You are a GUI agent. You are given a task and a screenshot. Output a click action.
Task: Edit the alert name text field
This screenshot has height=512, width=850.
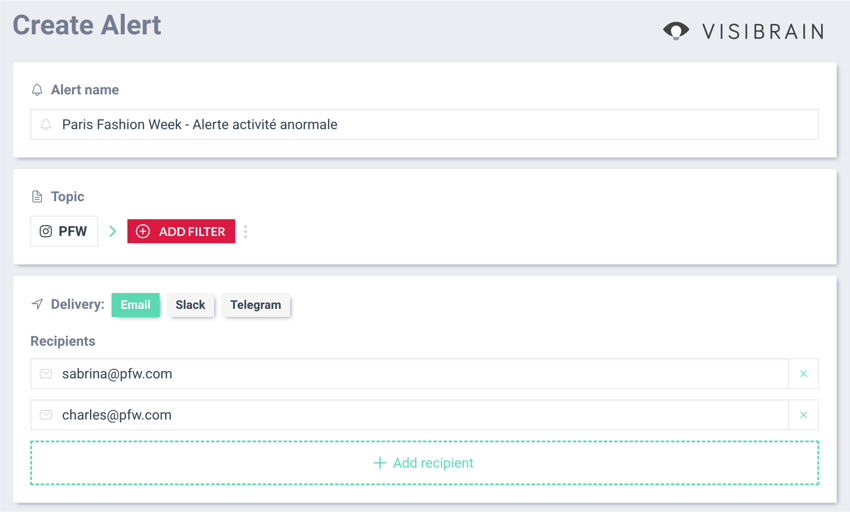[424, 125]
